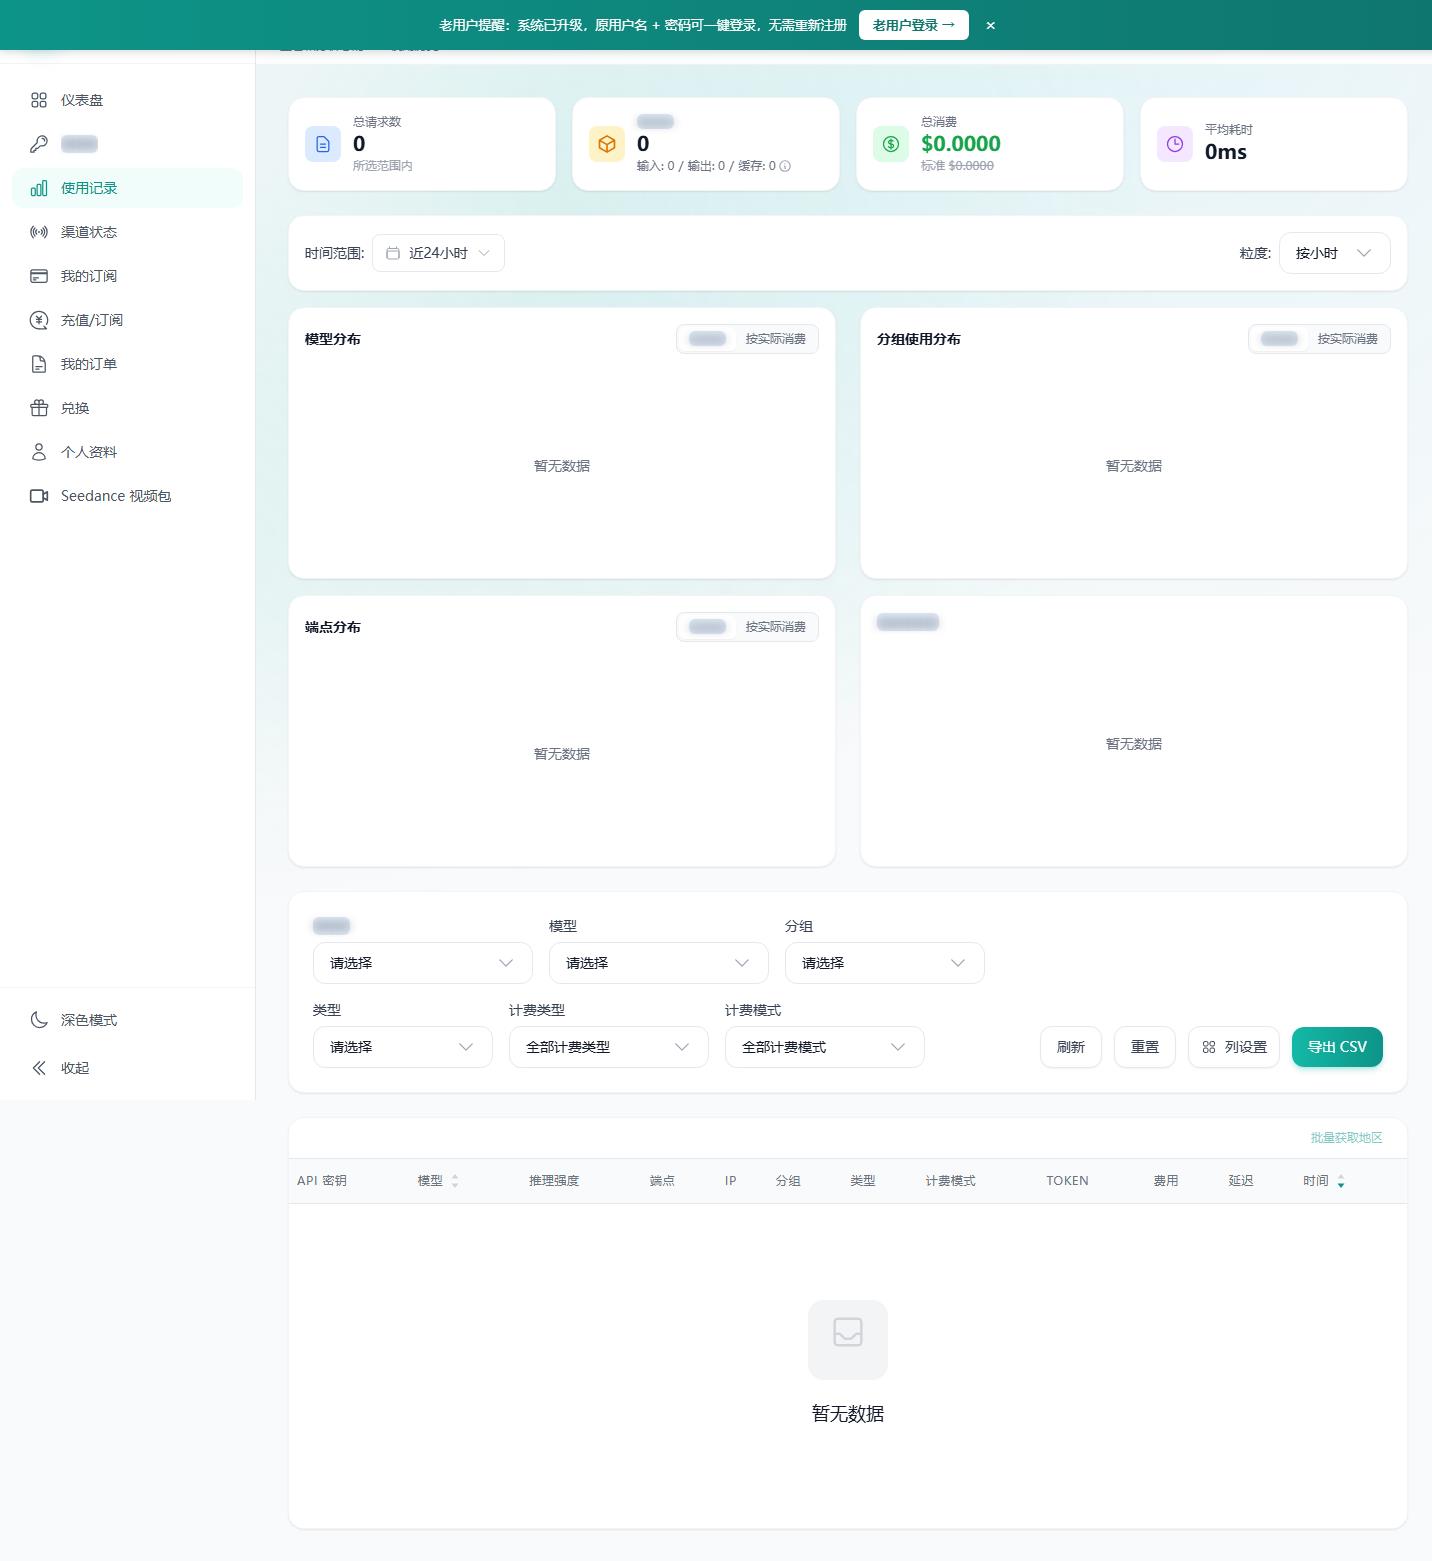Image resolution: width=1432 pixels, height=1561 pixels.
Task: Click the 渠道状态 broadcast icon
Action: click(39, 232)
